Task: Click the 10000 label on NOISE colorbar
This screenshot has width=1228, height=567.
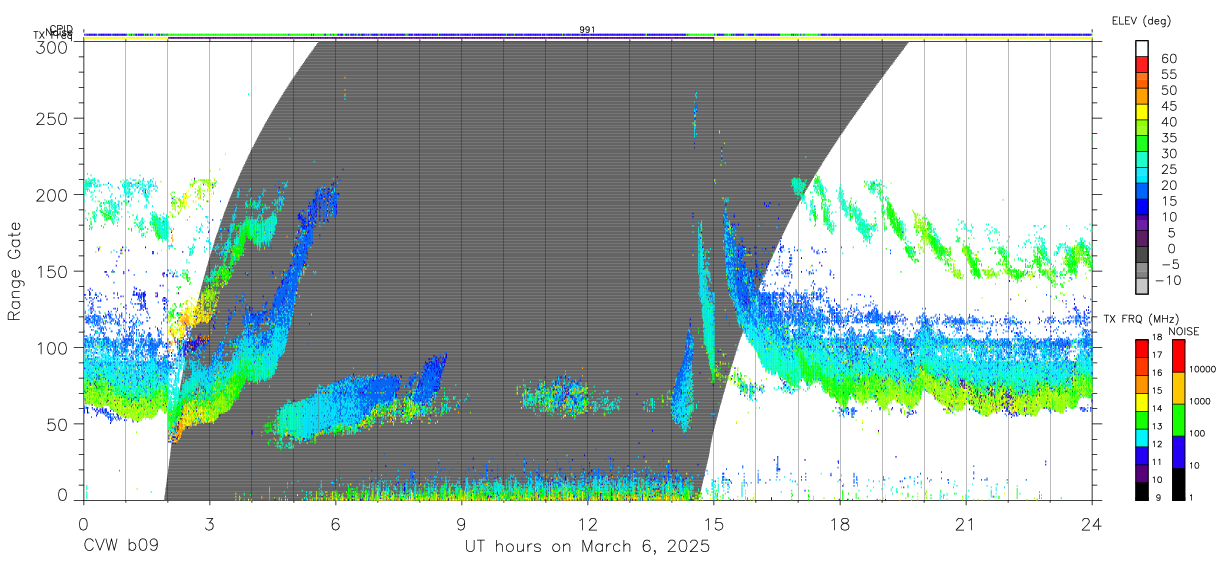Action: click(x=1202, y=370)
